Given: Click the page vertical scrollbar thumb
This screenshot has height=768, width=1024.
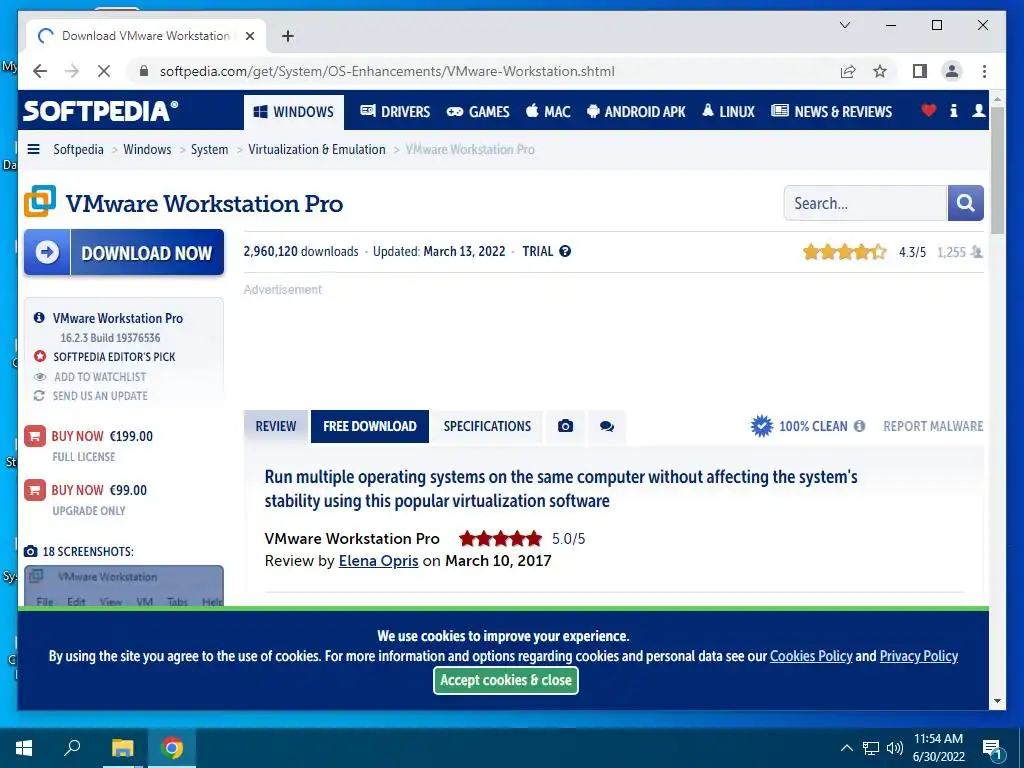Looking at the screenshot, I should click(x=997, y=169).
